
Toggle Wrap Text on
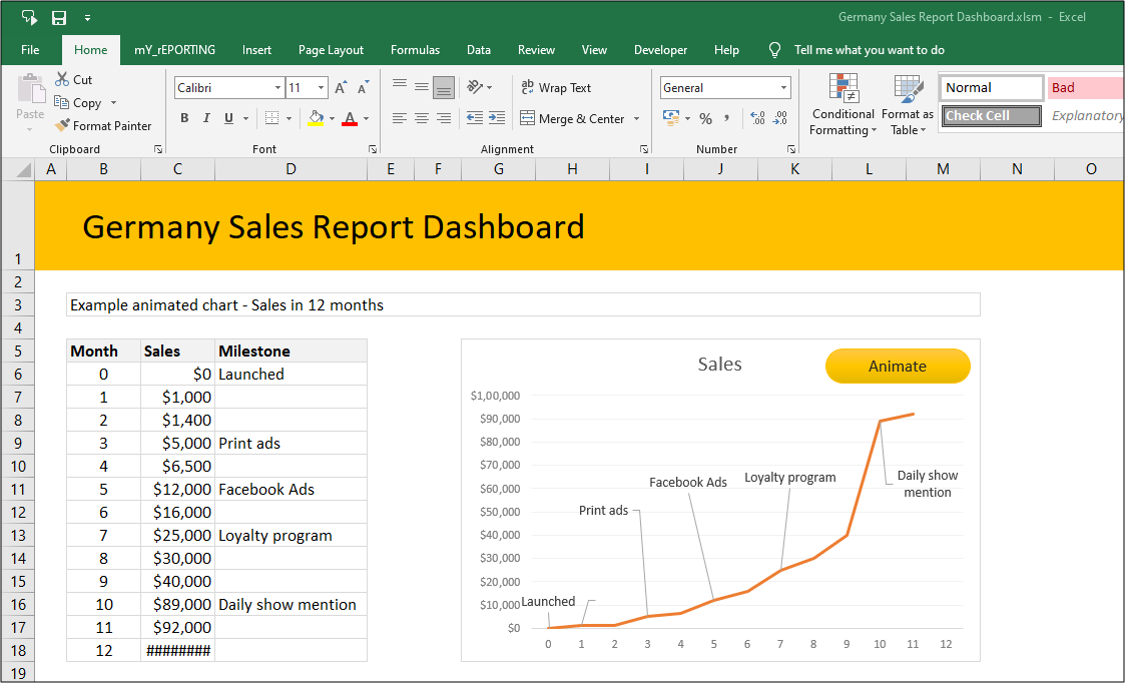[x=556, y=88]
